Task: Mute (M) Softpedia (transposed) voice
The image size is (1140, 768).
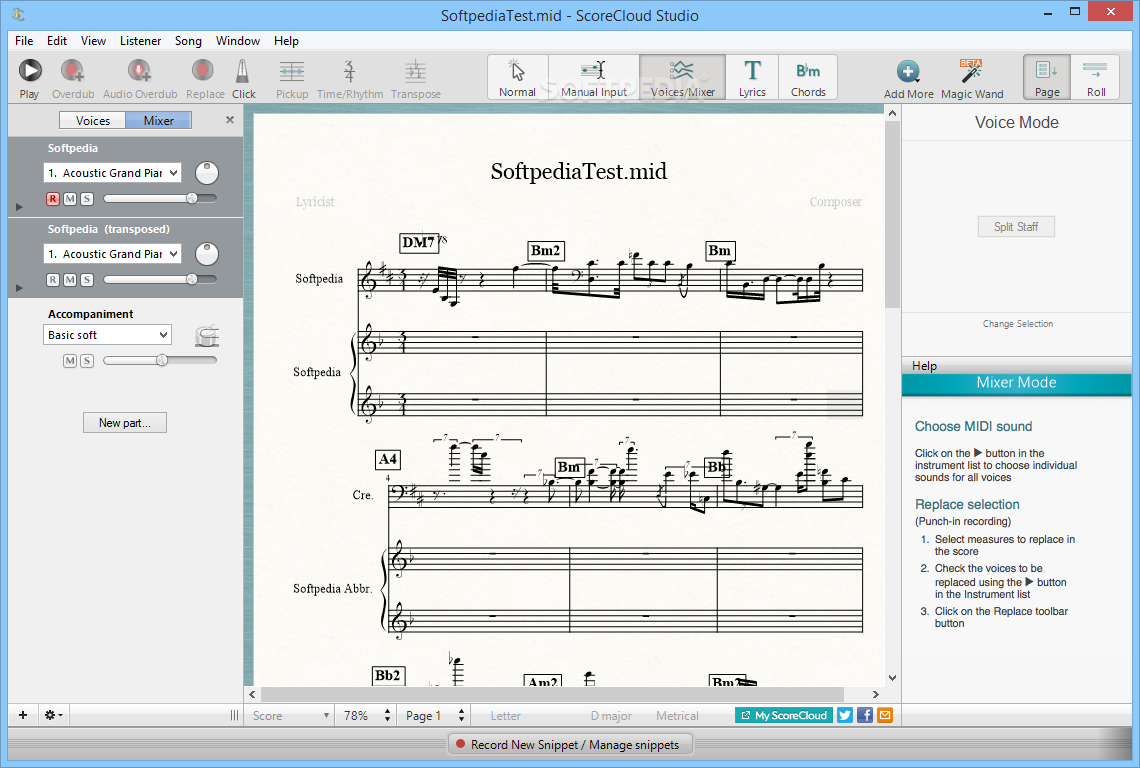Action: pyautogui.click(x=70, y=279)
